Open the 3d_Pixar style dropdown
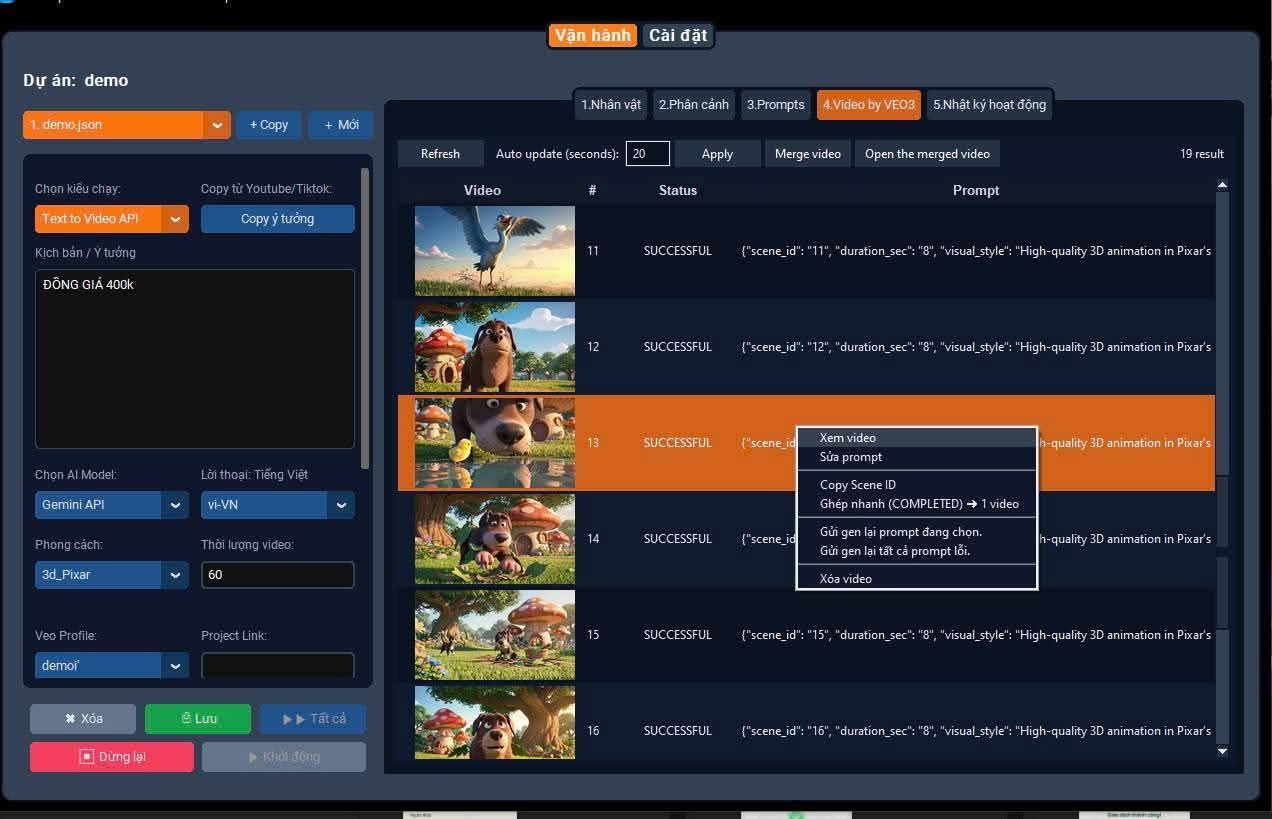1272x819 pixels. (x=175, y=575)
